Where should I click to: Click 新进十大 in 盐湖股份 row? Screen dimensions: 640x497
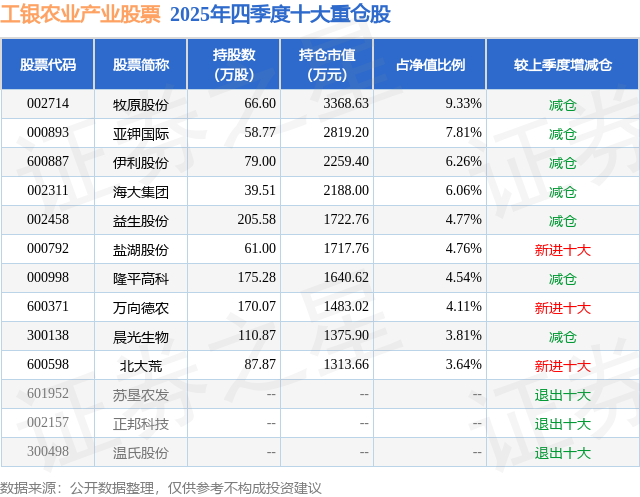pos(562,250)
